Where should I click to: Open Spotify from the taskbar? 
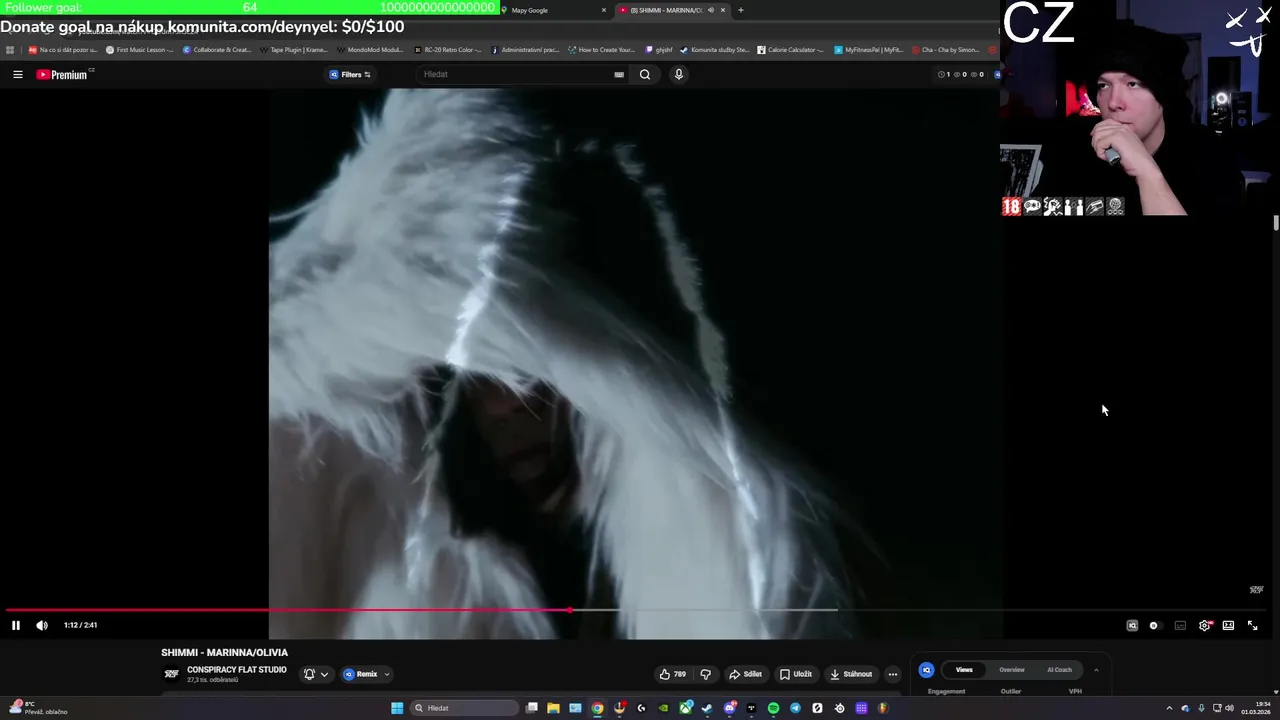[x=773, y=708]
